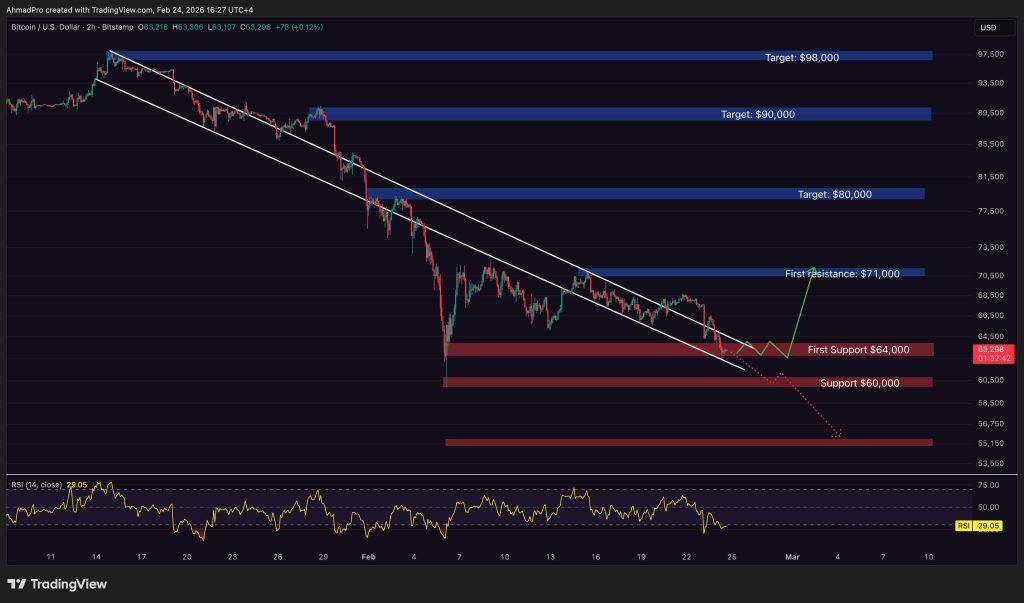The height and width of the screenshot is (603, 1024).
Task: Open the USD currency selector
Action: [x=987, y=27]
